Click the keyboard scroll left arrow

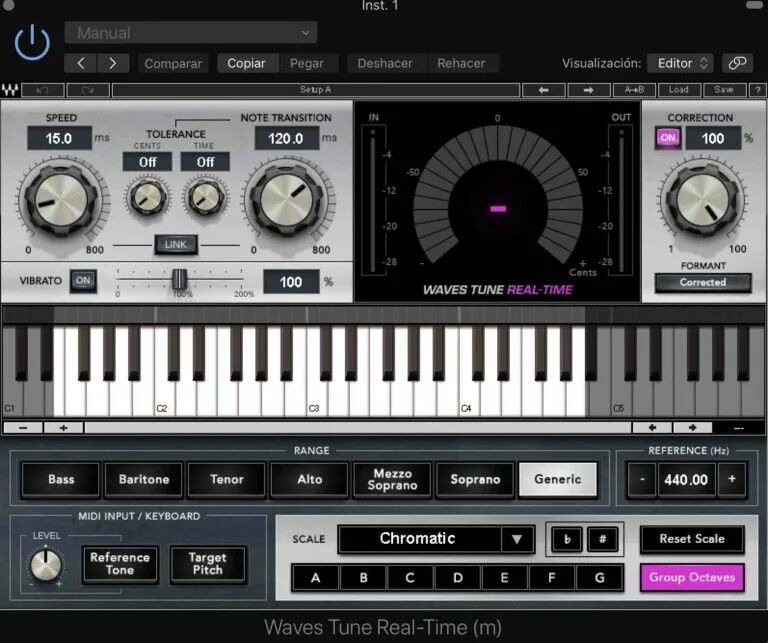click(652, 428)
